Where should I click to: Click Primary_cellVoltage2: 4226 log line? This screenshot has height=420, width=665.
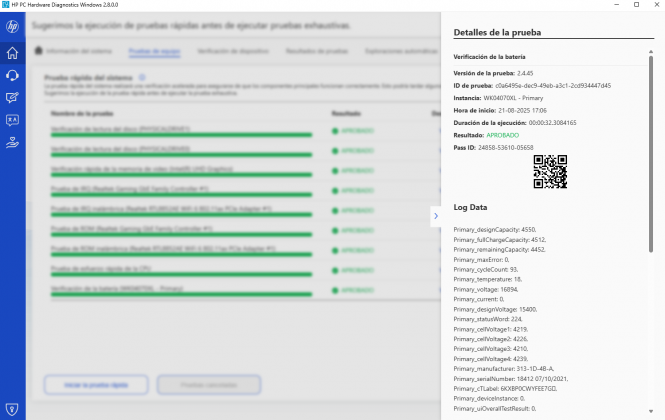tap(491, 339)
